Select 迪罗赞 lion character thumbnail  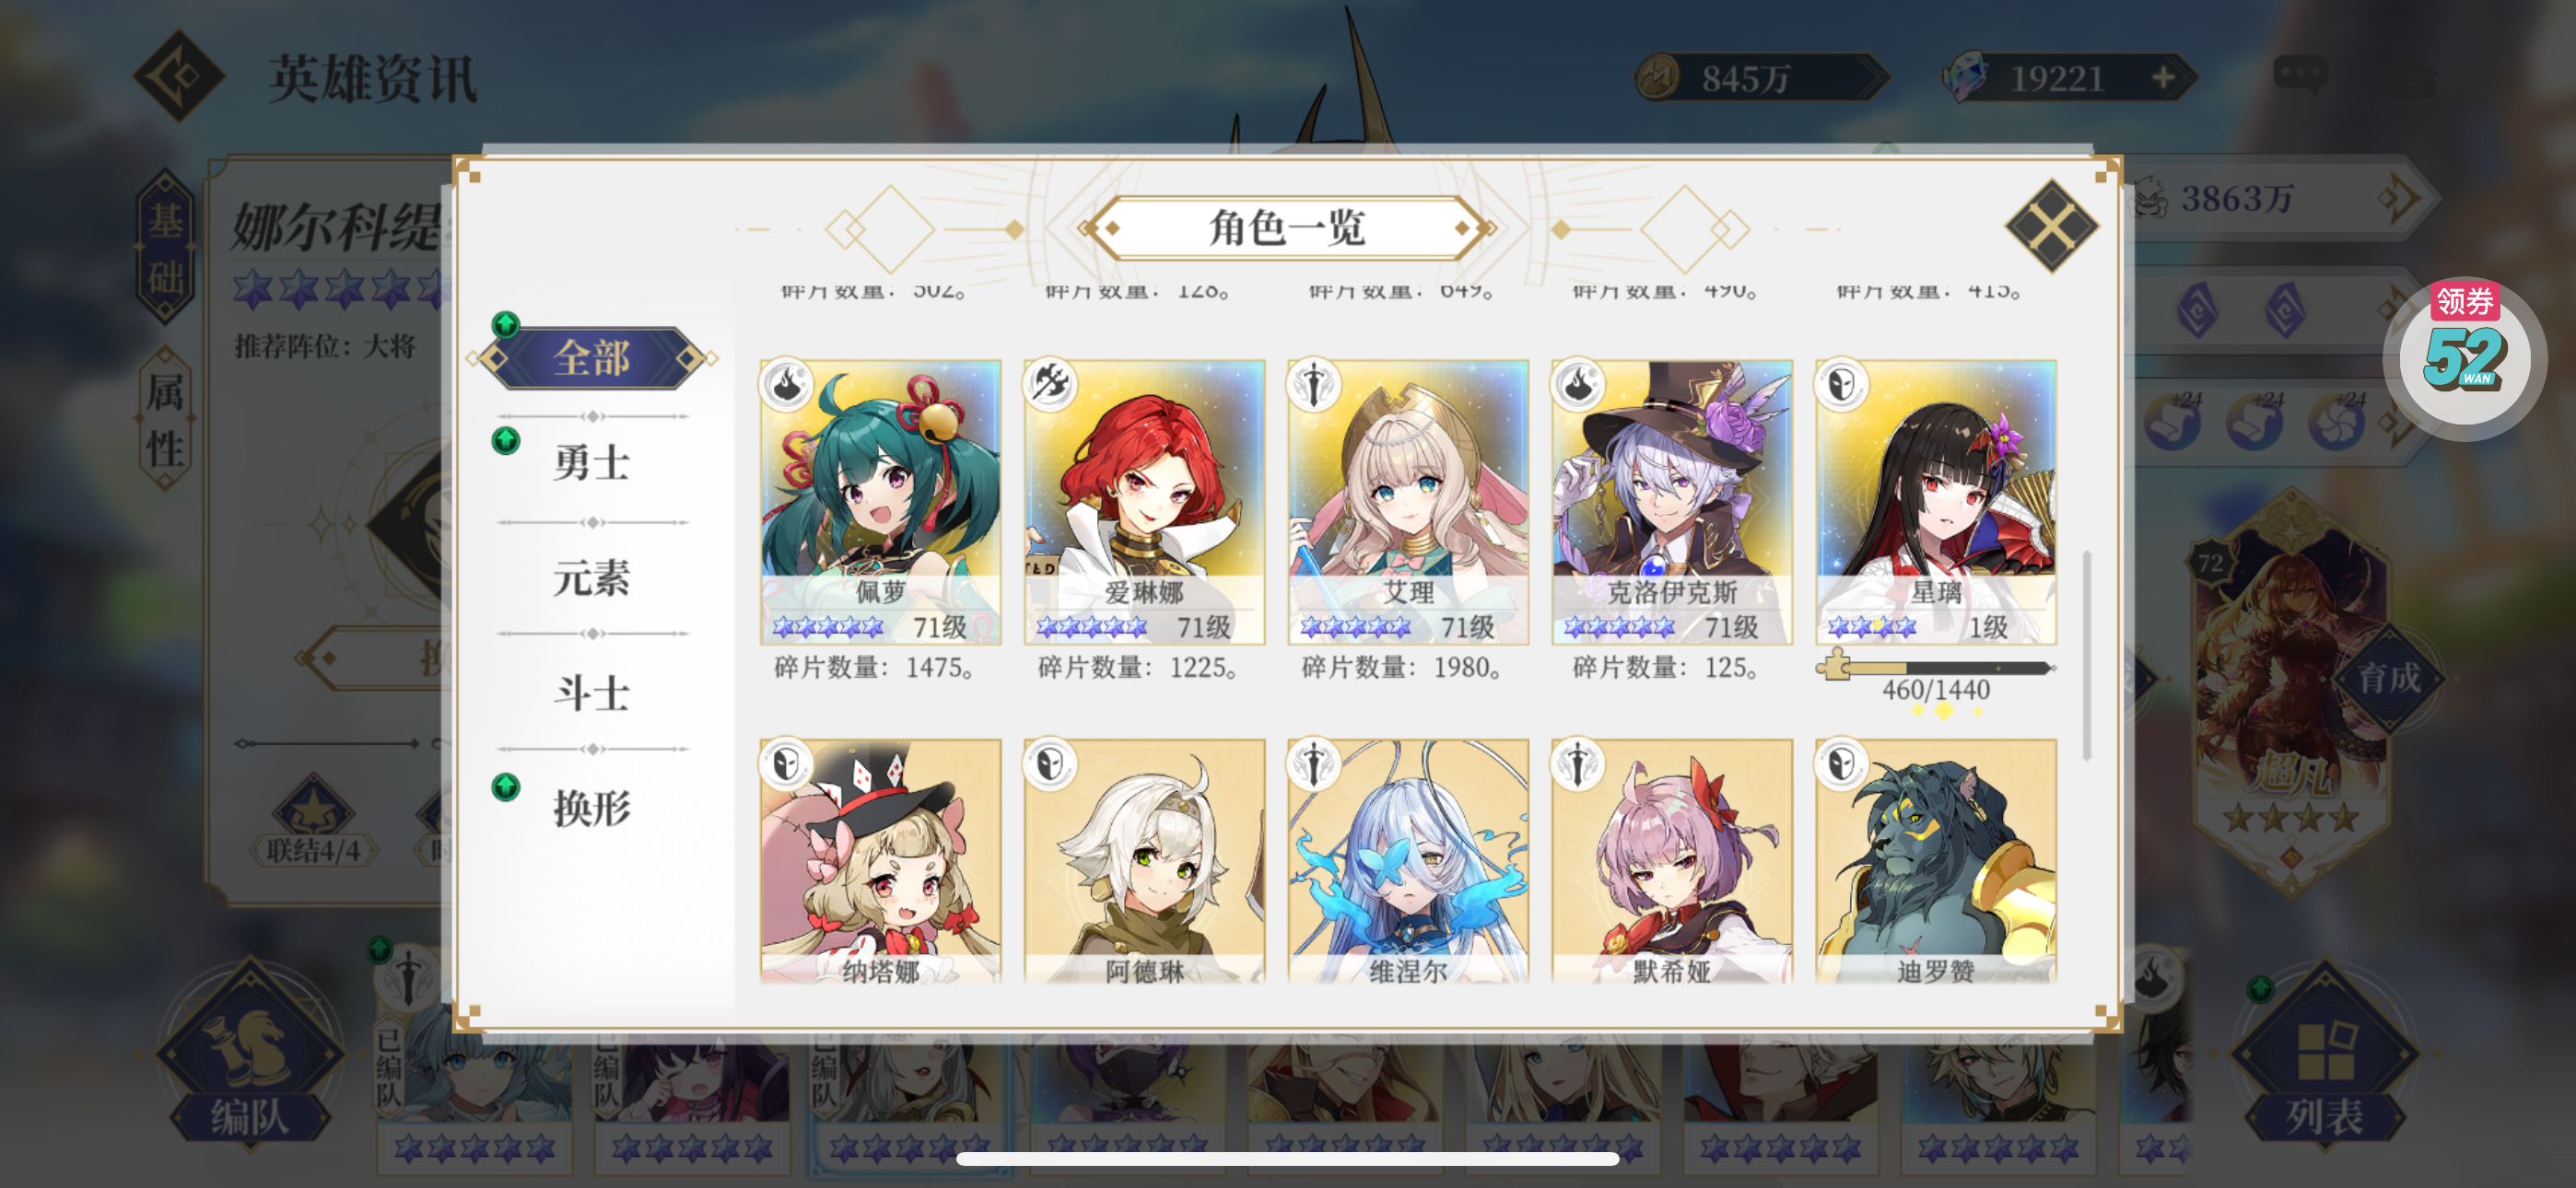tap(1936, 861)
